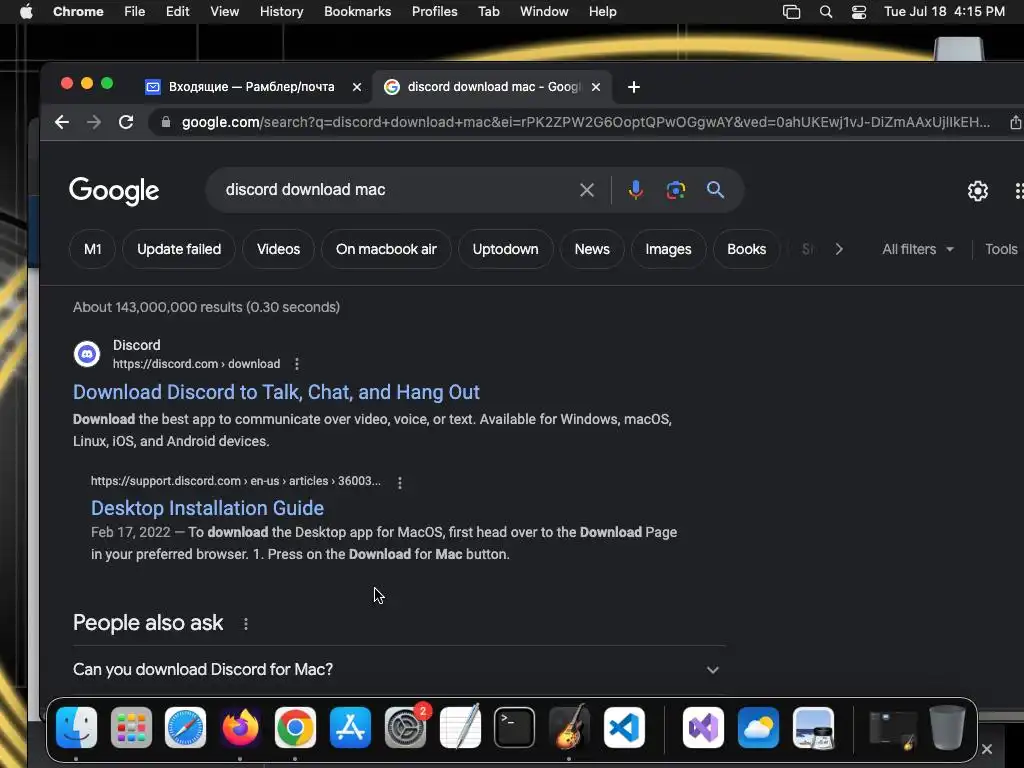Open the Tools options
This screenshot has height=768, width=1024.
point(1001,249)
